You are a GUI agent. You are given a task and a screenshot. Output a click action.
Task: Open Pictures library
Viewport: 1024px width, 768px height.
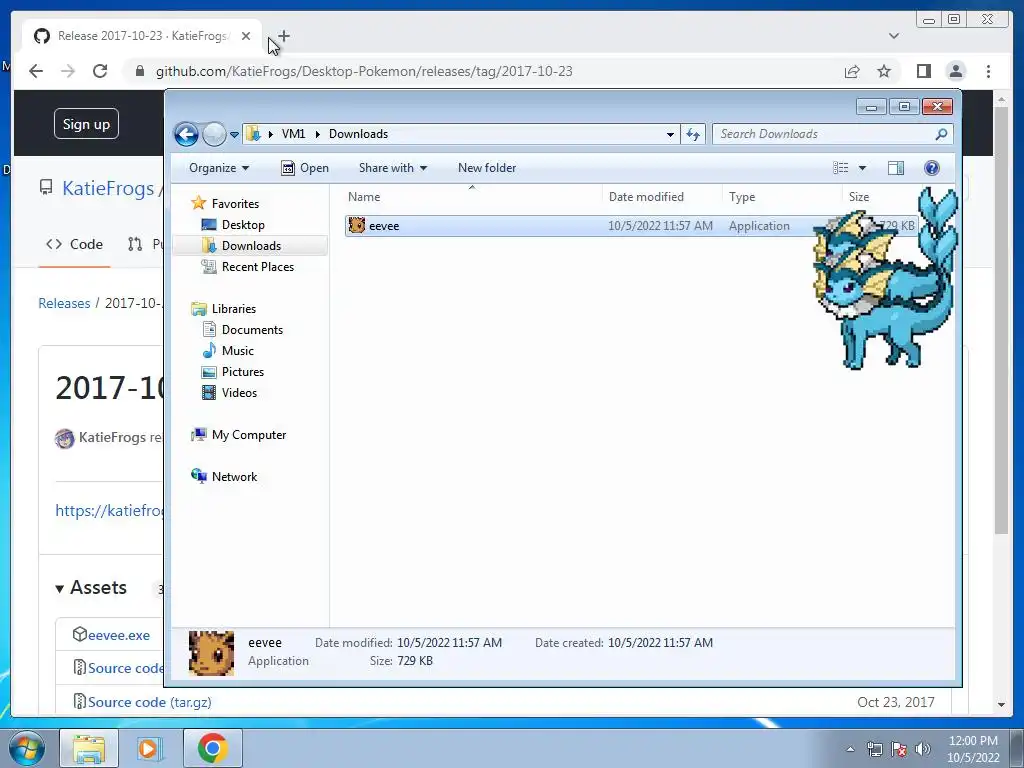coord(242,372)
